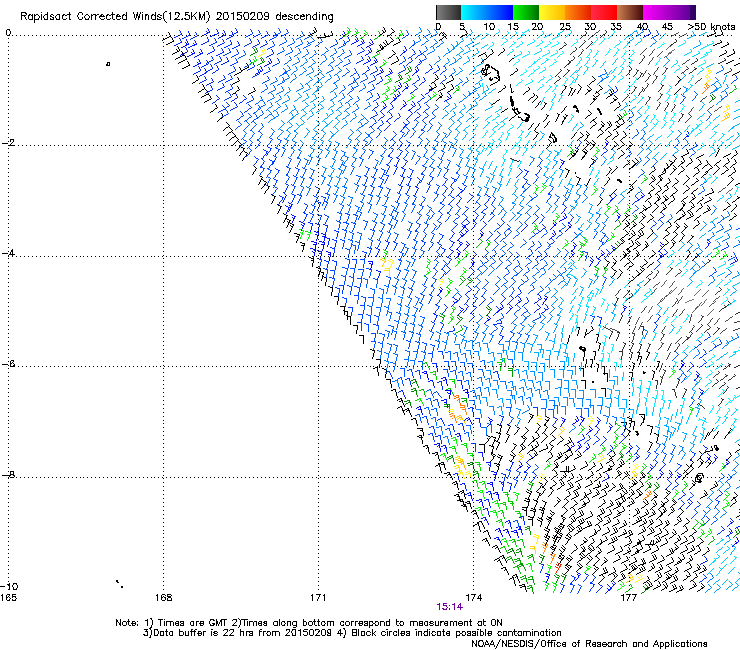Click the 'Times are GMT' note line
The height and width of the screenshot is (650, 740).
click(x=309, y=623)
